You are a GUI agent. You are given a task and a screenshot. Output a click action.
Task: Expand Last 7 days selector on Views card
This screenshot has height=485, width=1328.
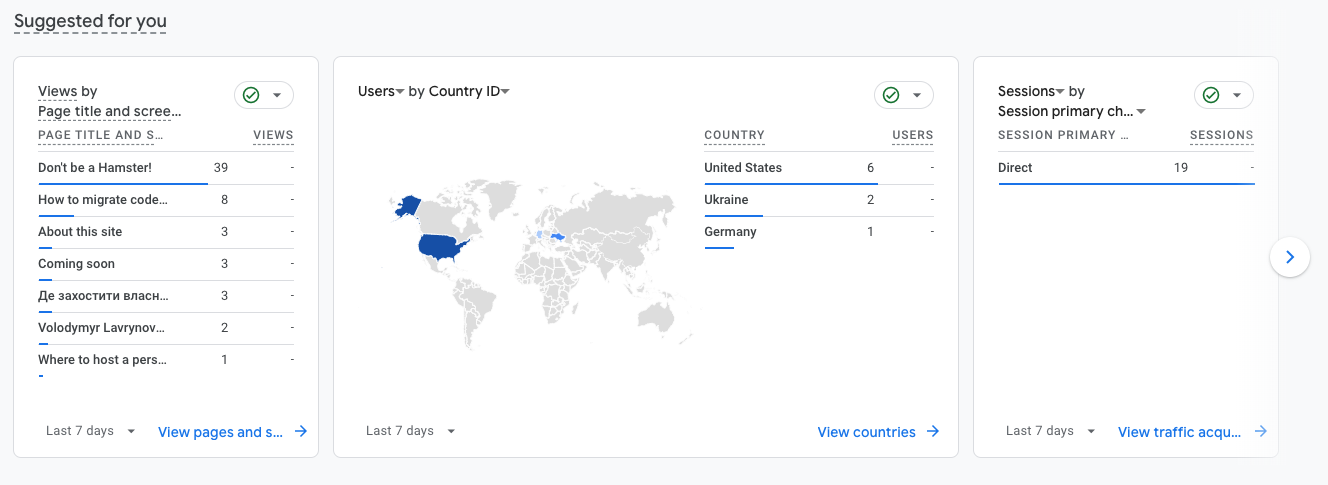point(91,431)
